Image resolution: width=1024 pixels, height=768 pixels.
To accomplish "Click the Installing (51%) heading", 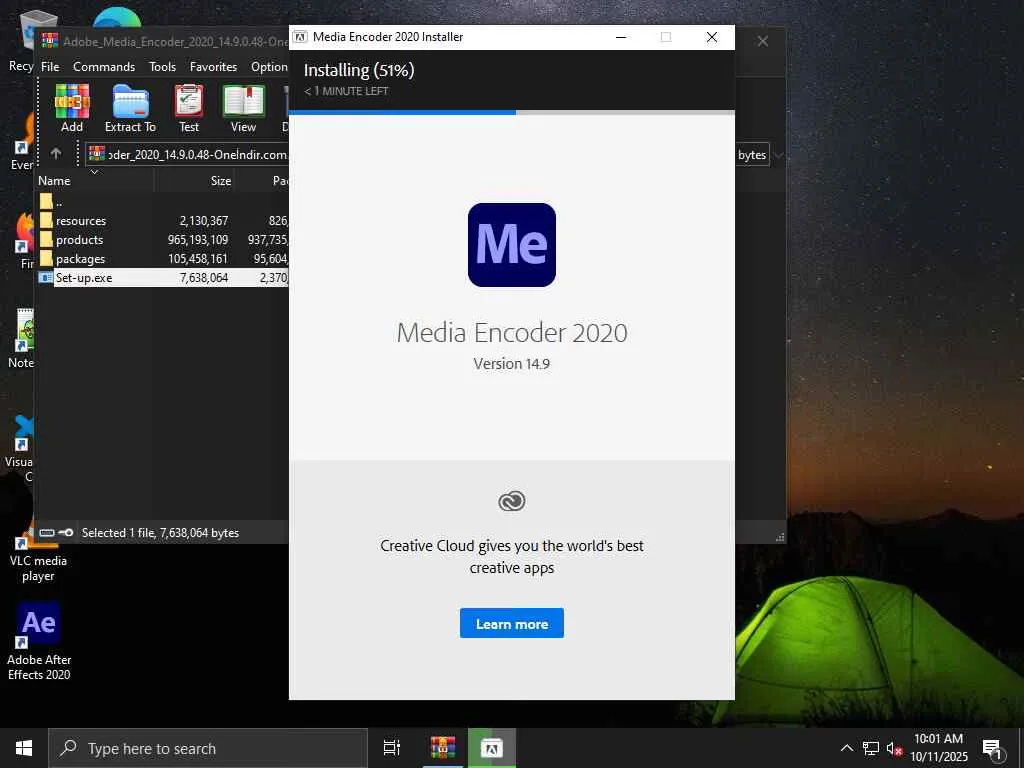I will pyautogui.click(x=359, y=70).
